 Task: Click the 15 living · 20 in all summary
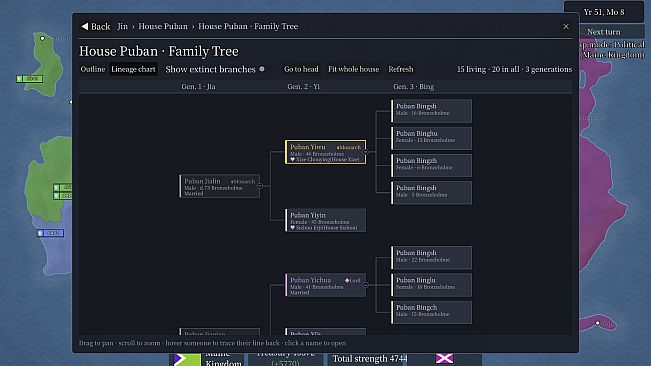coord(514,69)
